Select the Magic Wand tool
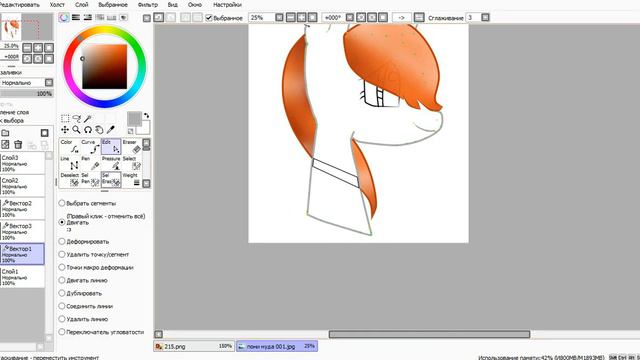 [x=88, y=119]
